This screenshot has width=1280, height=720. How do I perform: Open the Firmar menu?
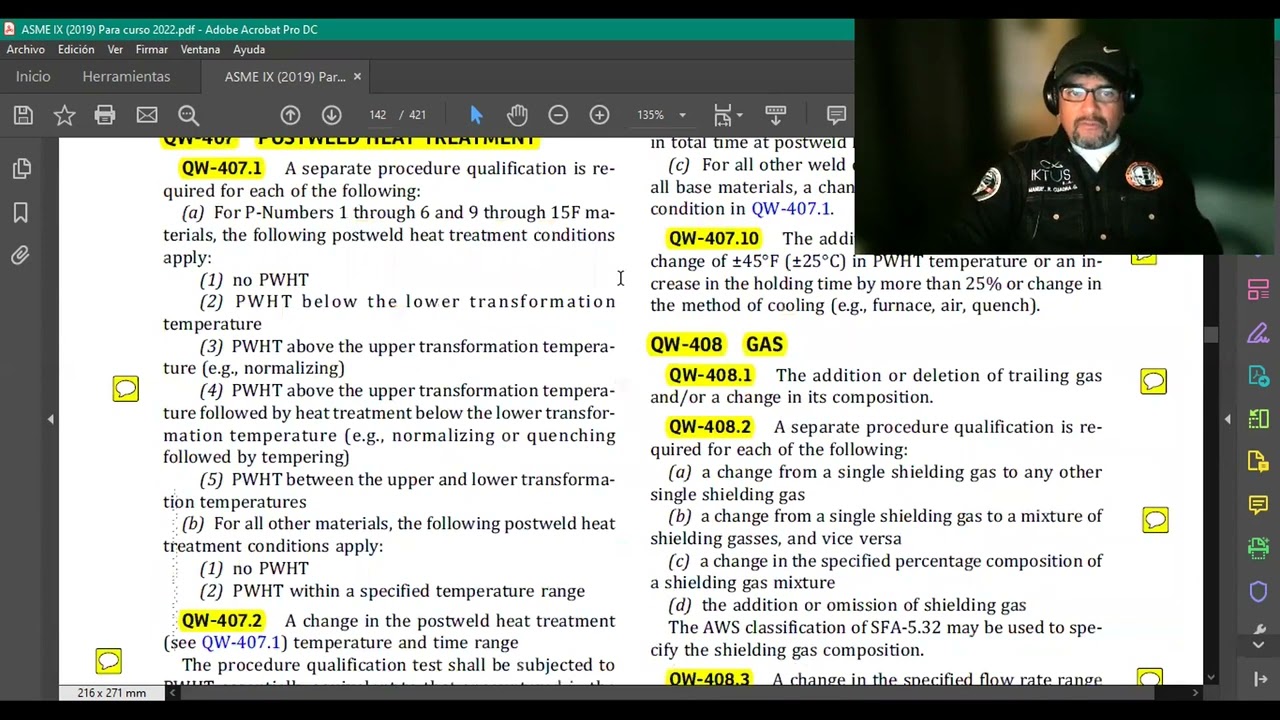[x=152, y=50]
